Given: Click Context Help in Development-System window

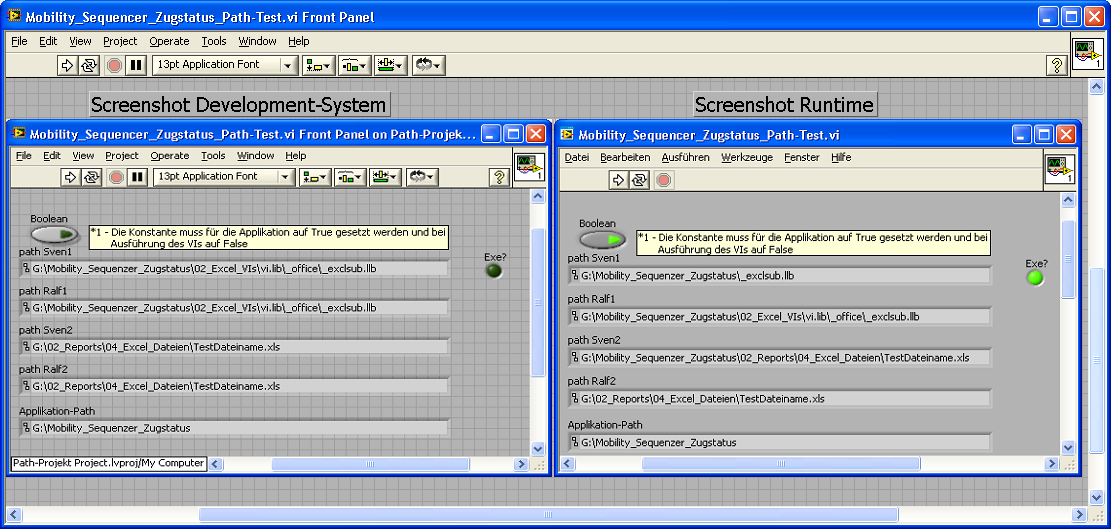Looking at the screenshot, I should point(500,177).
